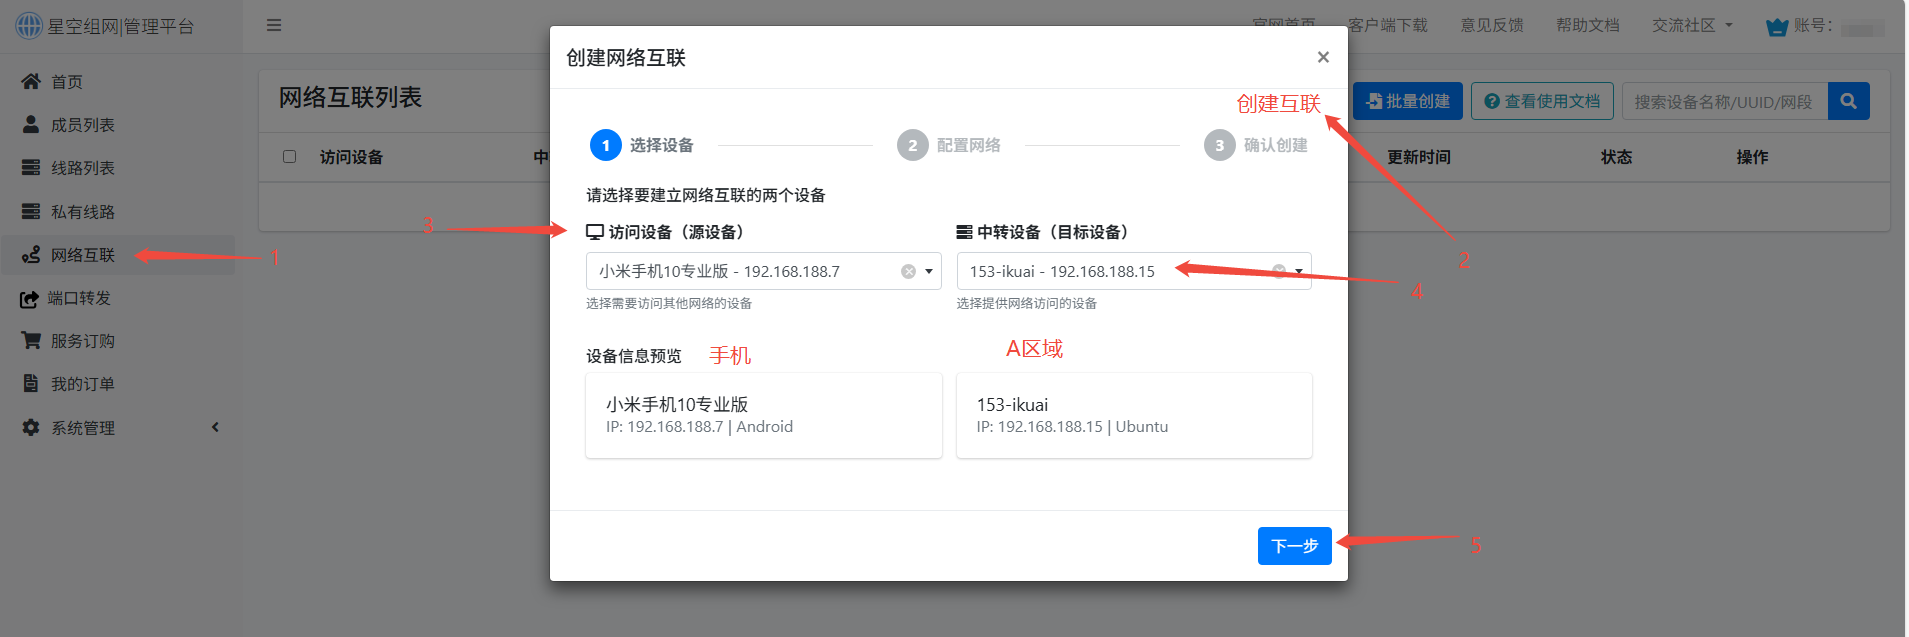This screenshot has height=637, width=1909.
Task: Click the share-node icon beside 网络互联
Action: coord(31,254)
